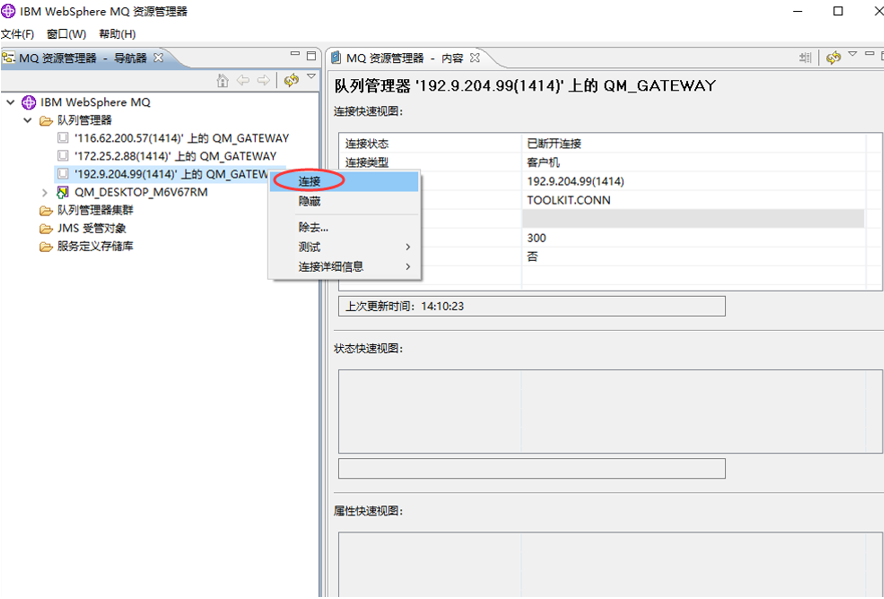The image size is (884, 599).
Task: Open the 文件(F) menu
Action: click(x=17, y=34)
